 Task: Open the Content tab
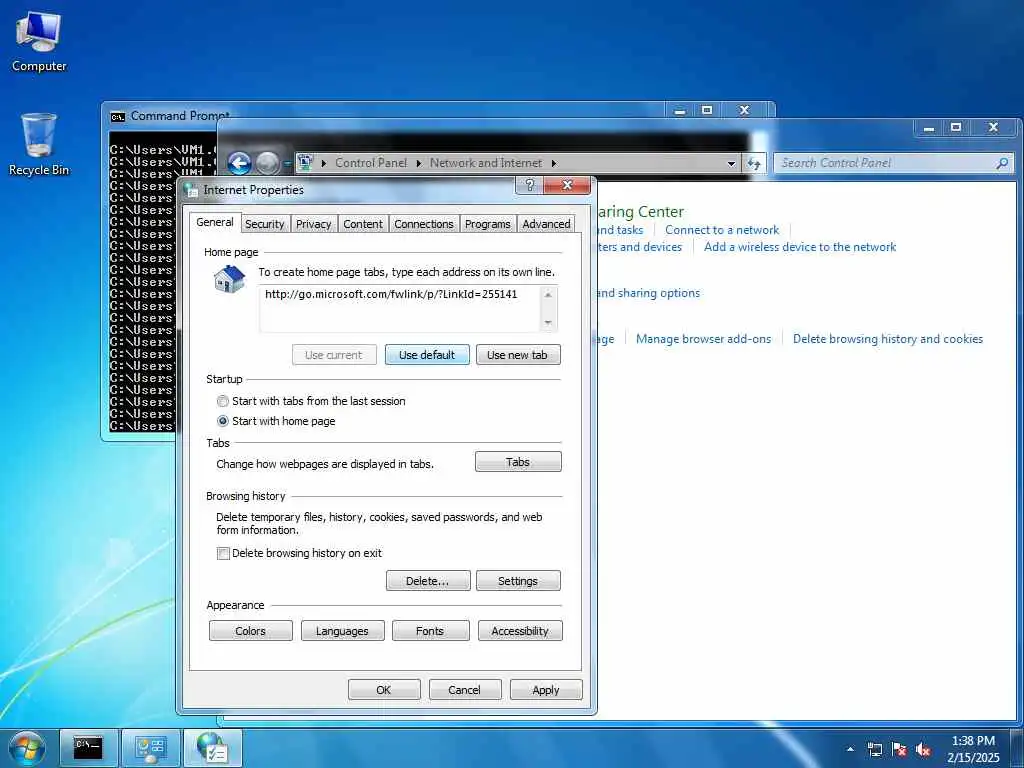click(363, 224)
